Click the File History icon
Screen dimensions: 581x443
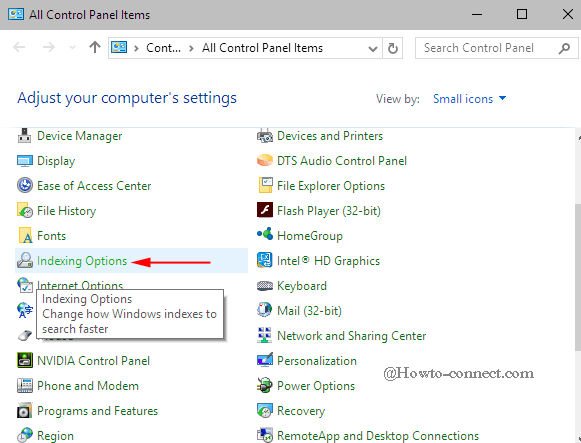[x=24, y=211]
